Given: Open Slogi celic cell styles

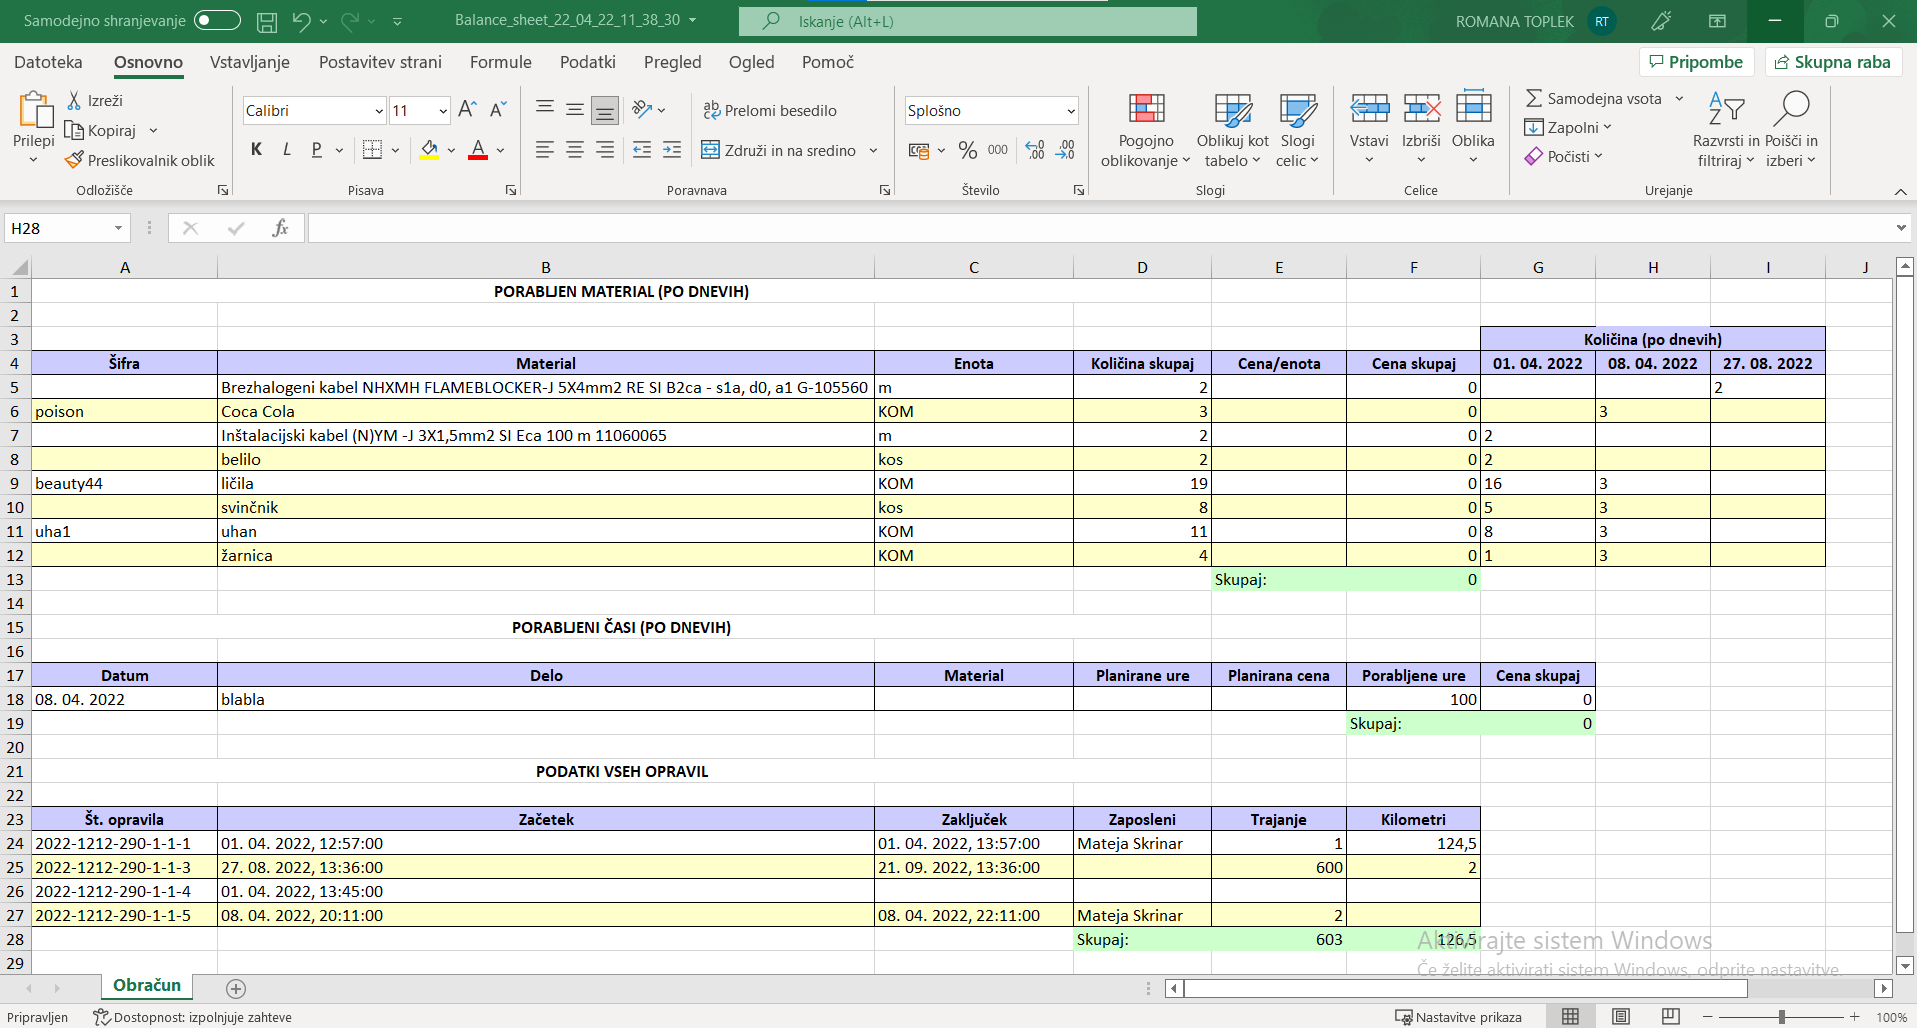Looking at the screenshot, I should [1297, 130].
